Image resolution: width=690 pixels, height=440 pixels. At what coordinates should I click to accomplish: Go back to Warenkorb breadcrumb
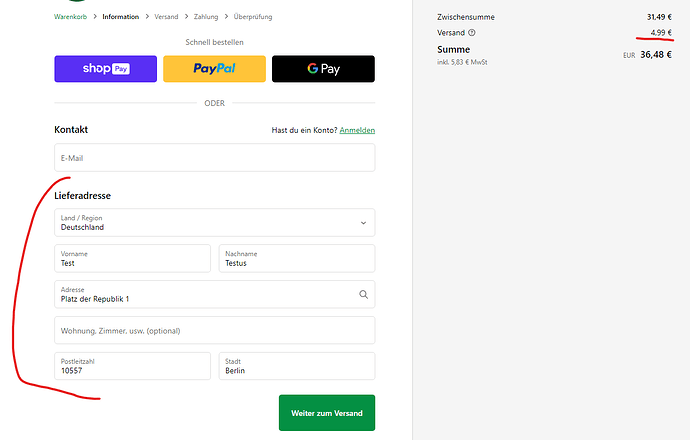(x=72, y=17)
